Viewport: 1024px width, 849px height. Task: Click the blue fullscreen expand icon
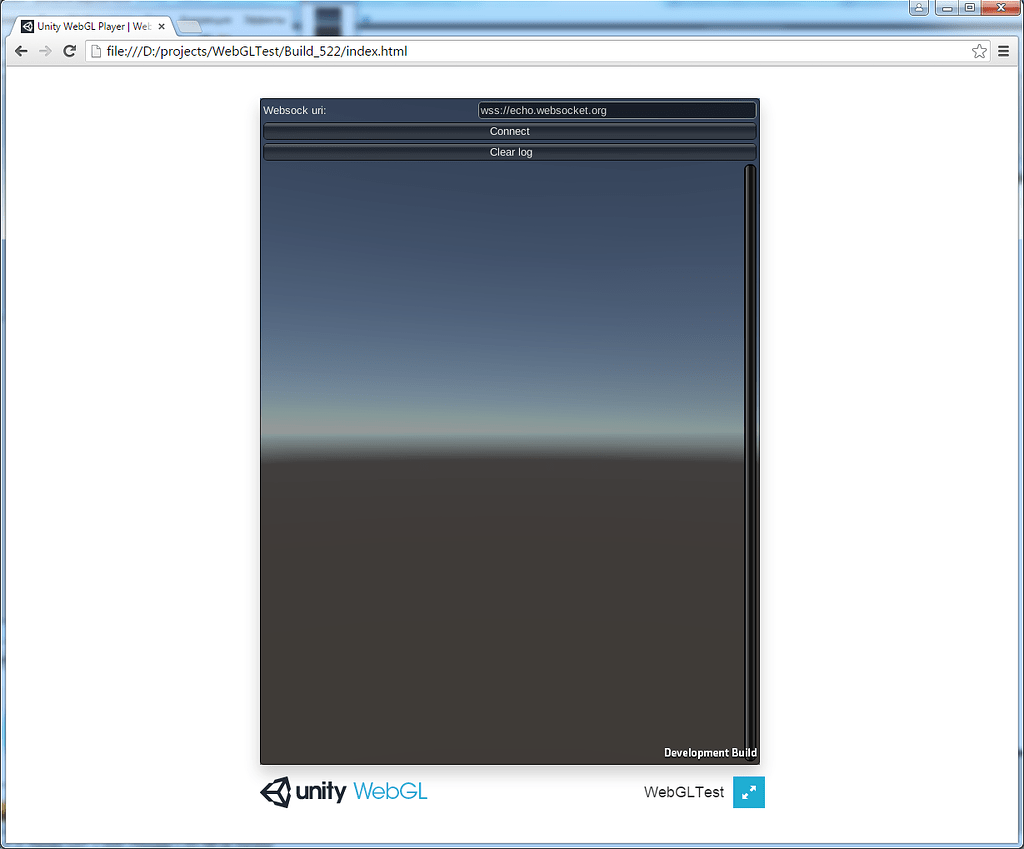pos(748,792)
